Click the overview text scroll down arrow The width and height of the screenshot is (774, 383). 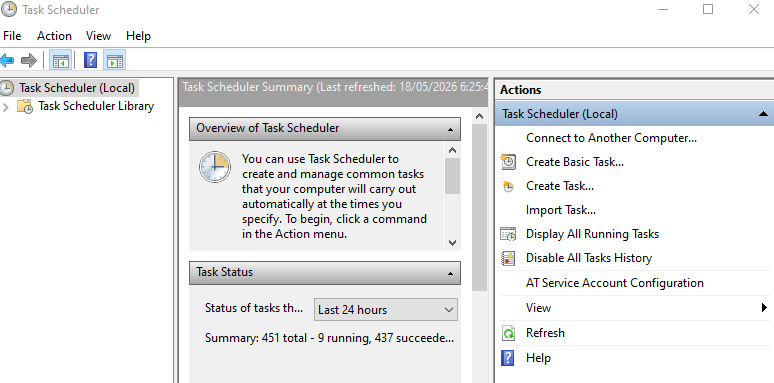coord(452,242)
